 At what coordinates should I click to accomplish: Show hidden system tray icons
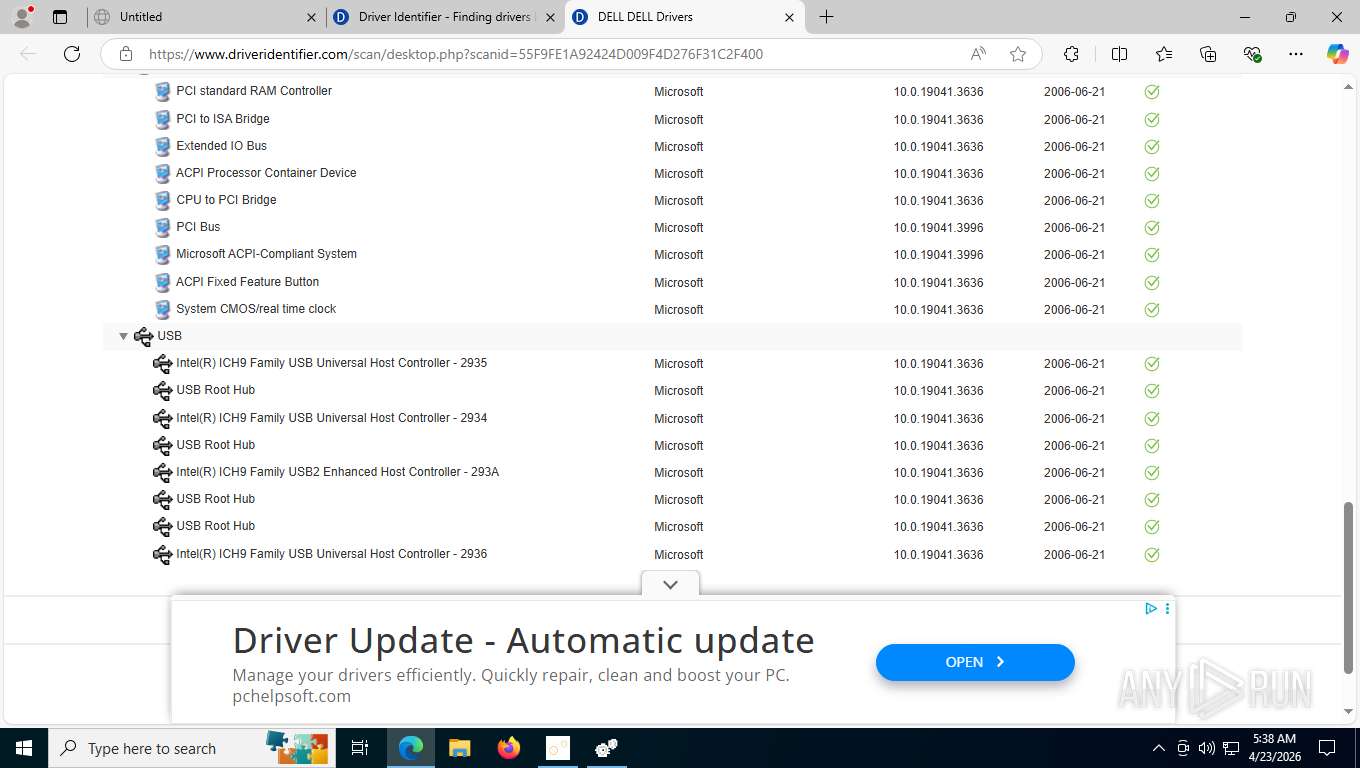pyautogui.click(x=1159, y=748)
